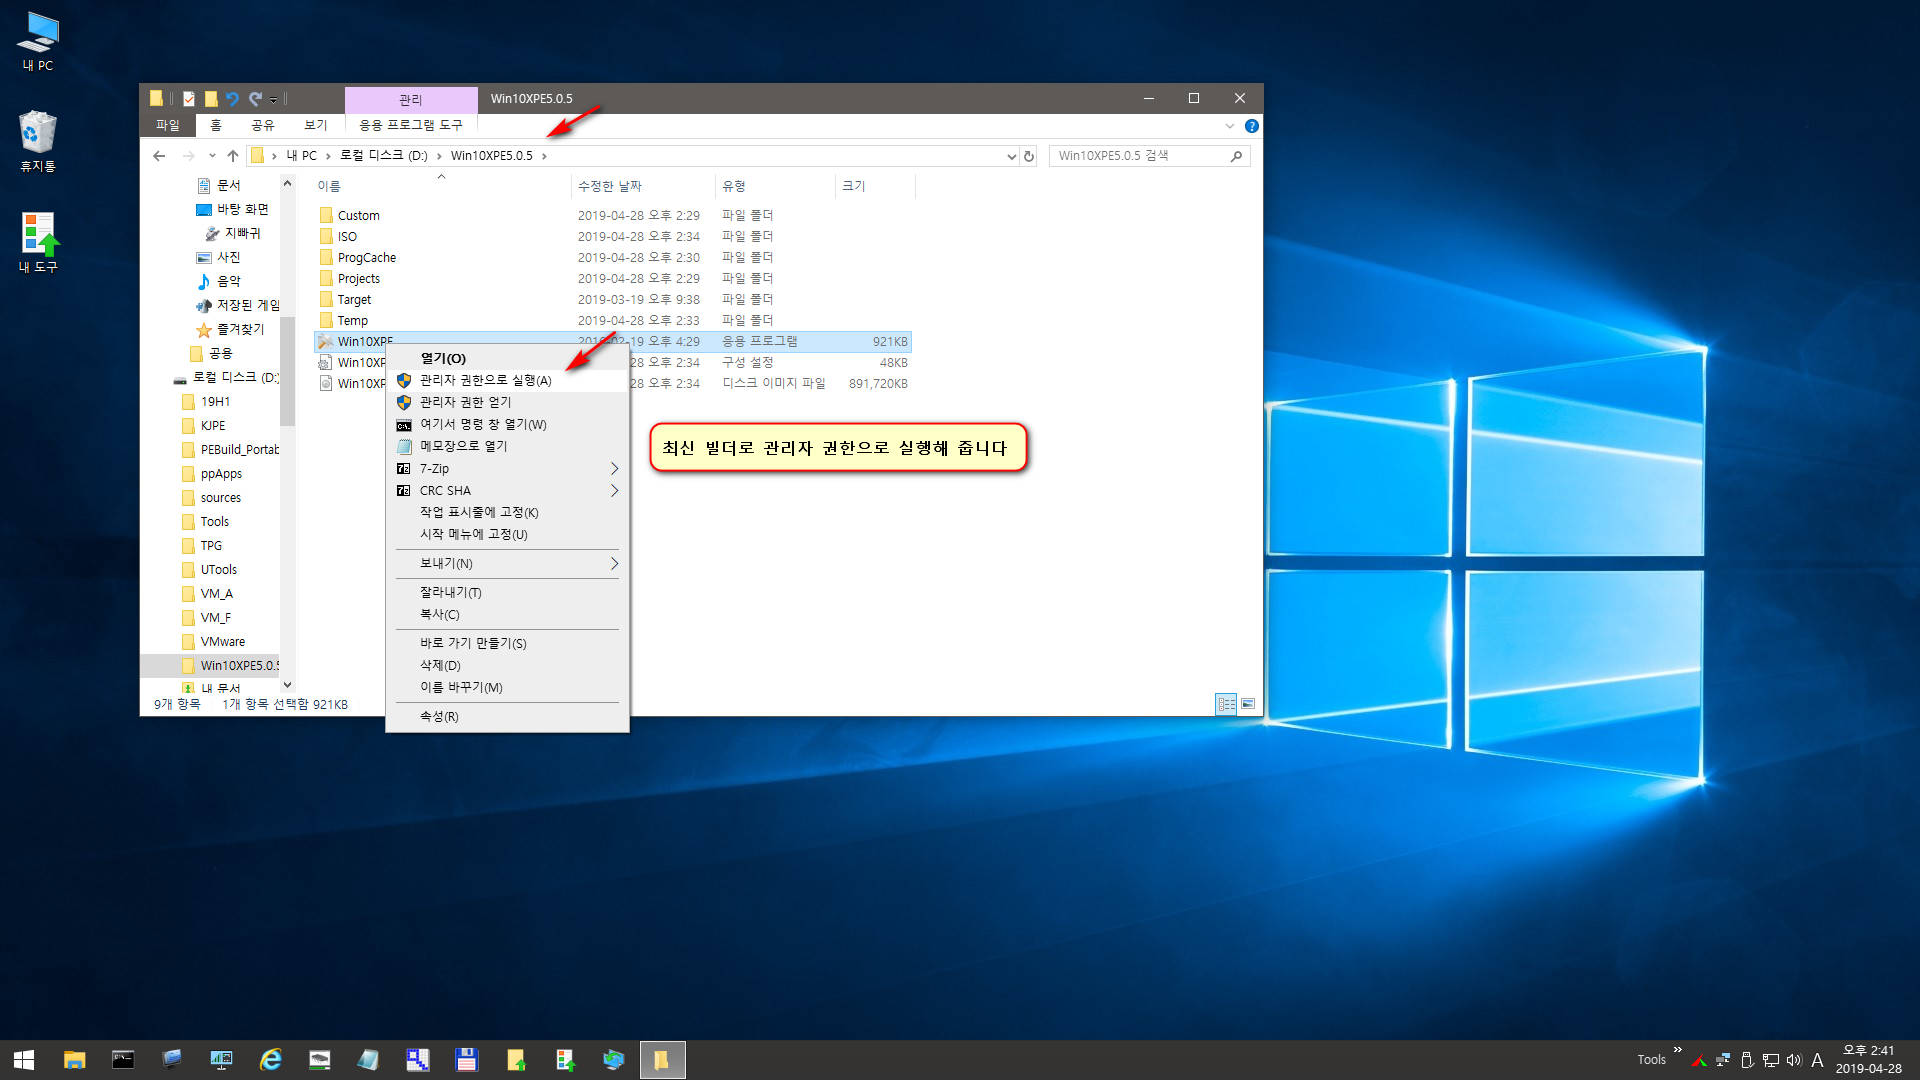
Task: Open the 공유 ribbon tab
Action: click(262, 125)
